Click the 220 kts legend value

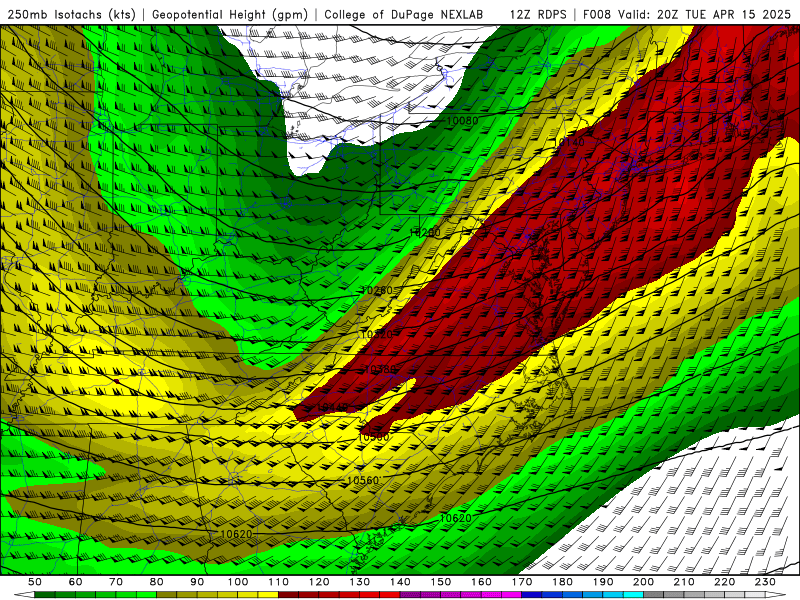click(724, 582)
